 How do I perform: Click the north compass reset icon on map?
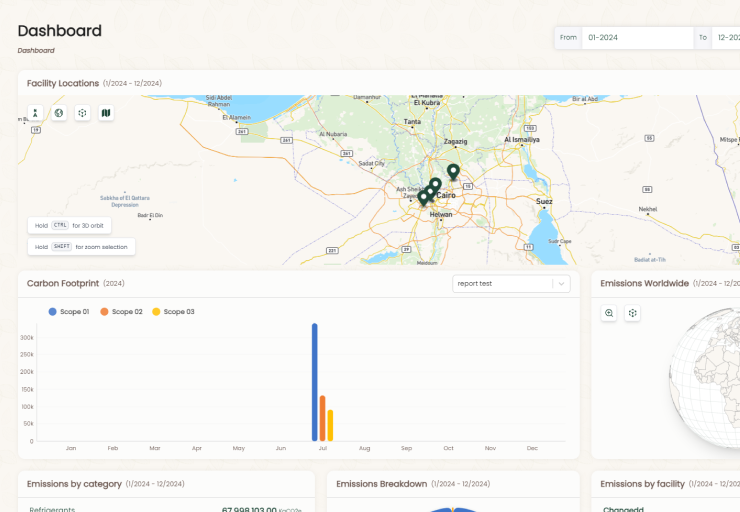(x=35, y=113)
